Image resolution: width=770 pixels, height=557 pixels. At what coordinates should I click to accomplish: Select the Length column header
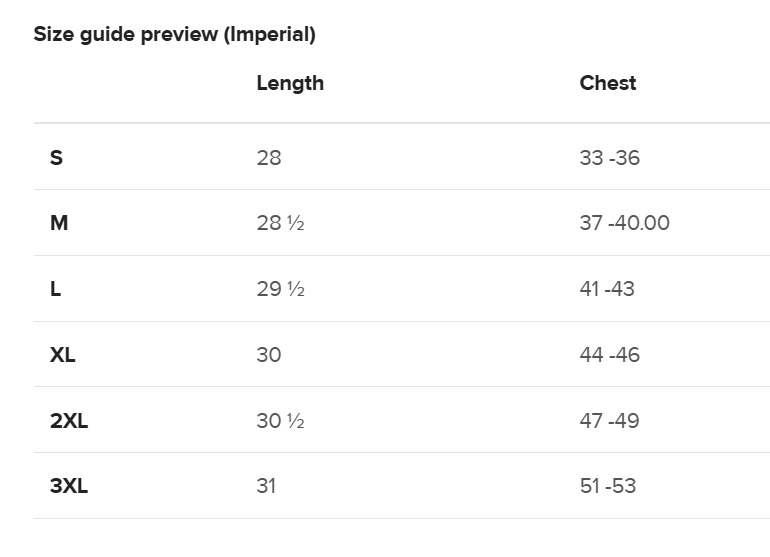(290, 83)
